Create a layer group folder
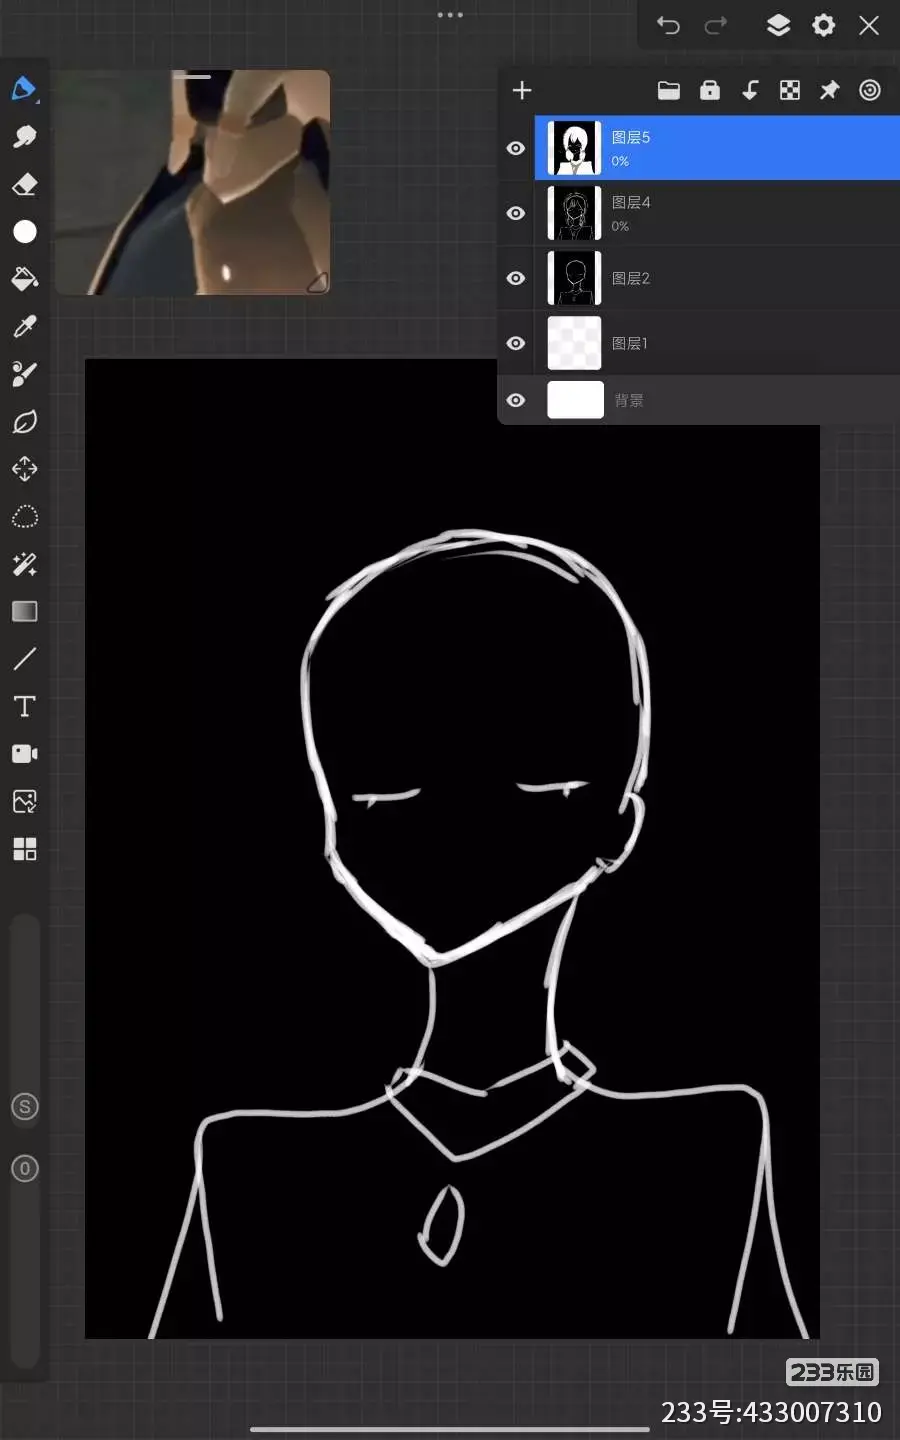The image size is (900, 1440). coord(669,91)
